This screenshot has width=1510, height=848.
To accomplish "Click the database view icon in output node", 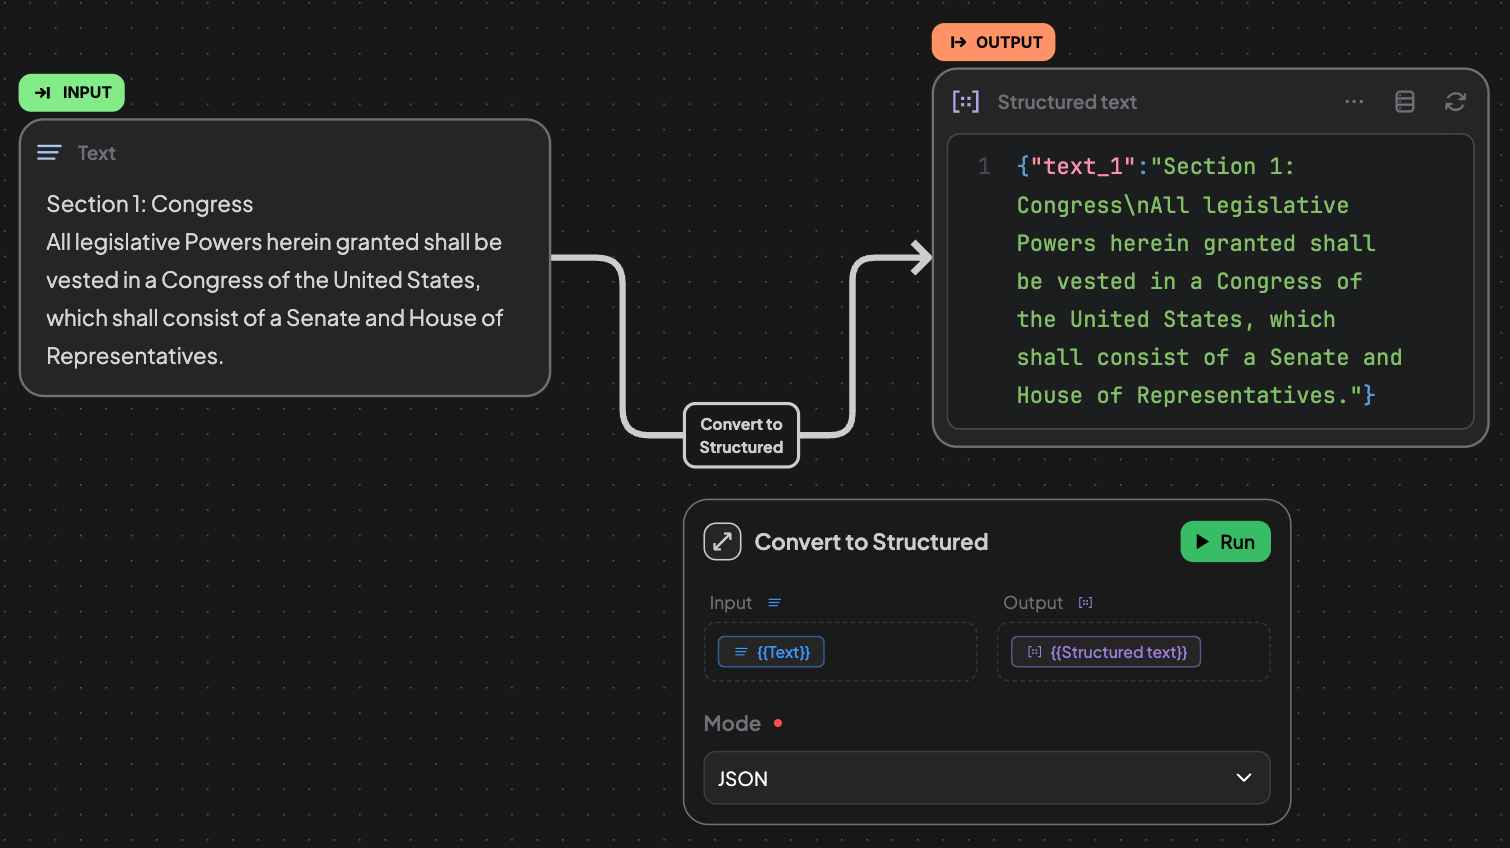I will (1405, 102).
